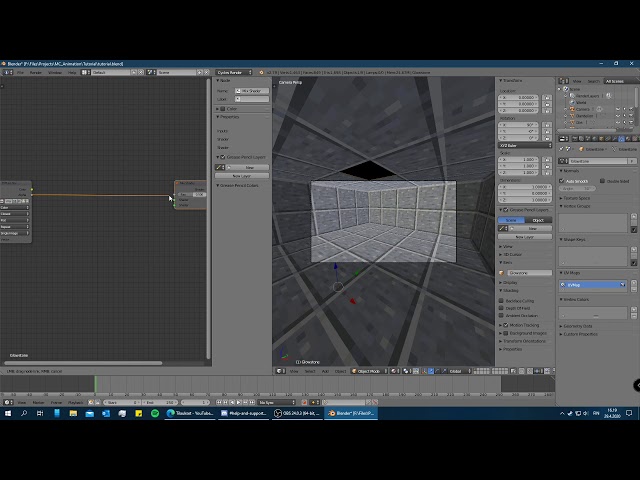
Task: Open the All Scenes outliner display dropdown
Action: coord(621,81)
